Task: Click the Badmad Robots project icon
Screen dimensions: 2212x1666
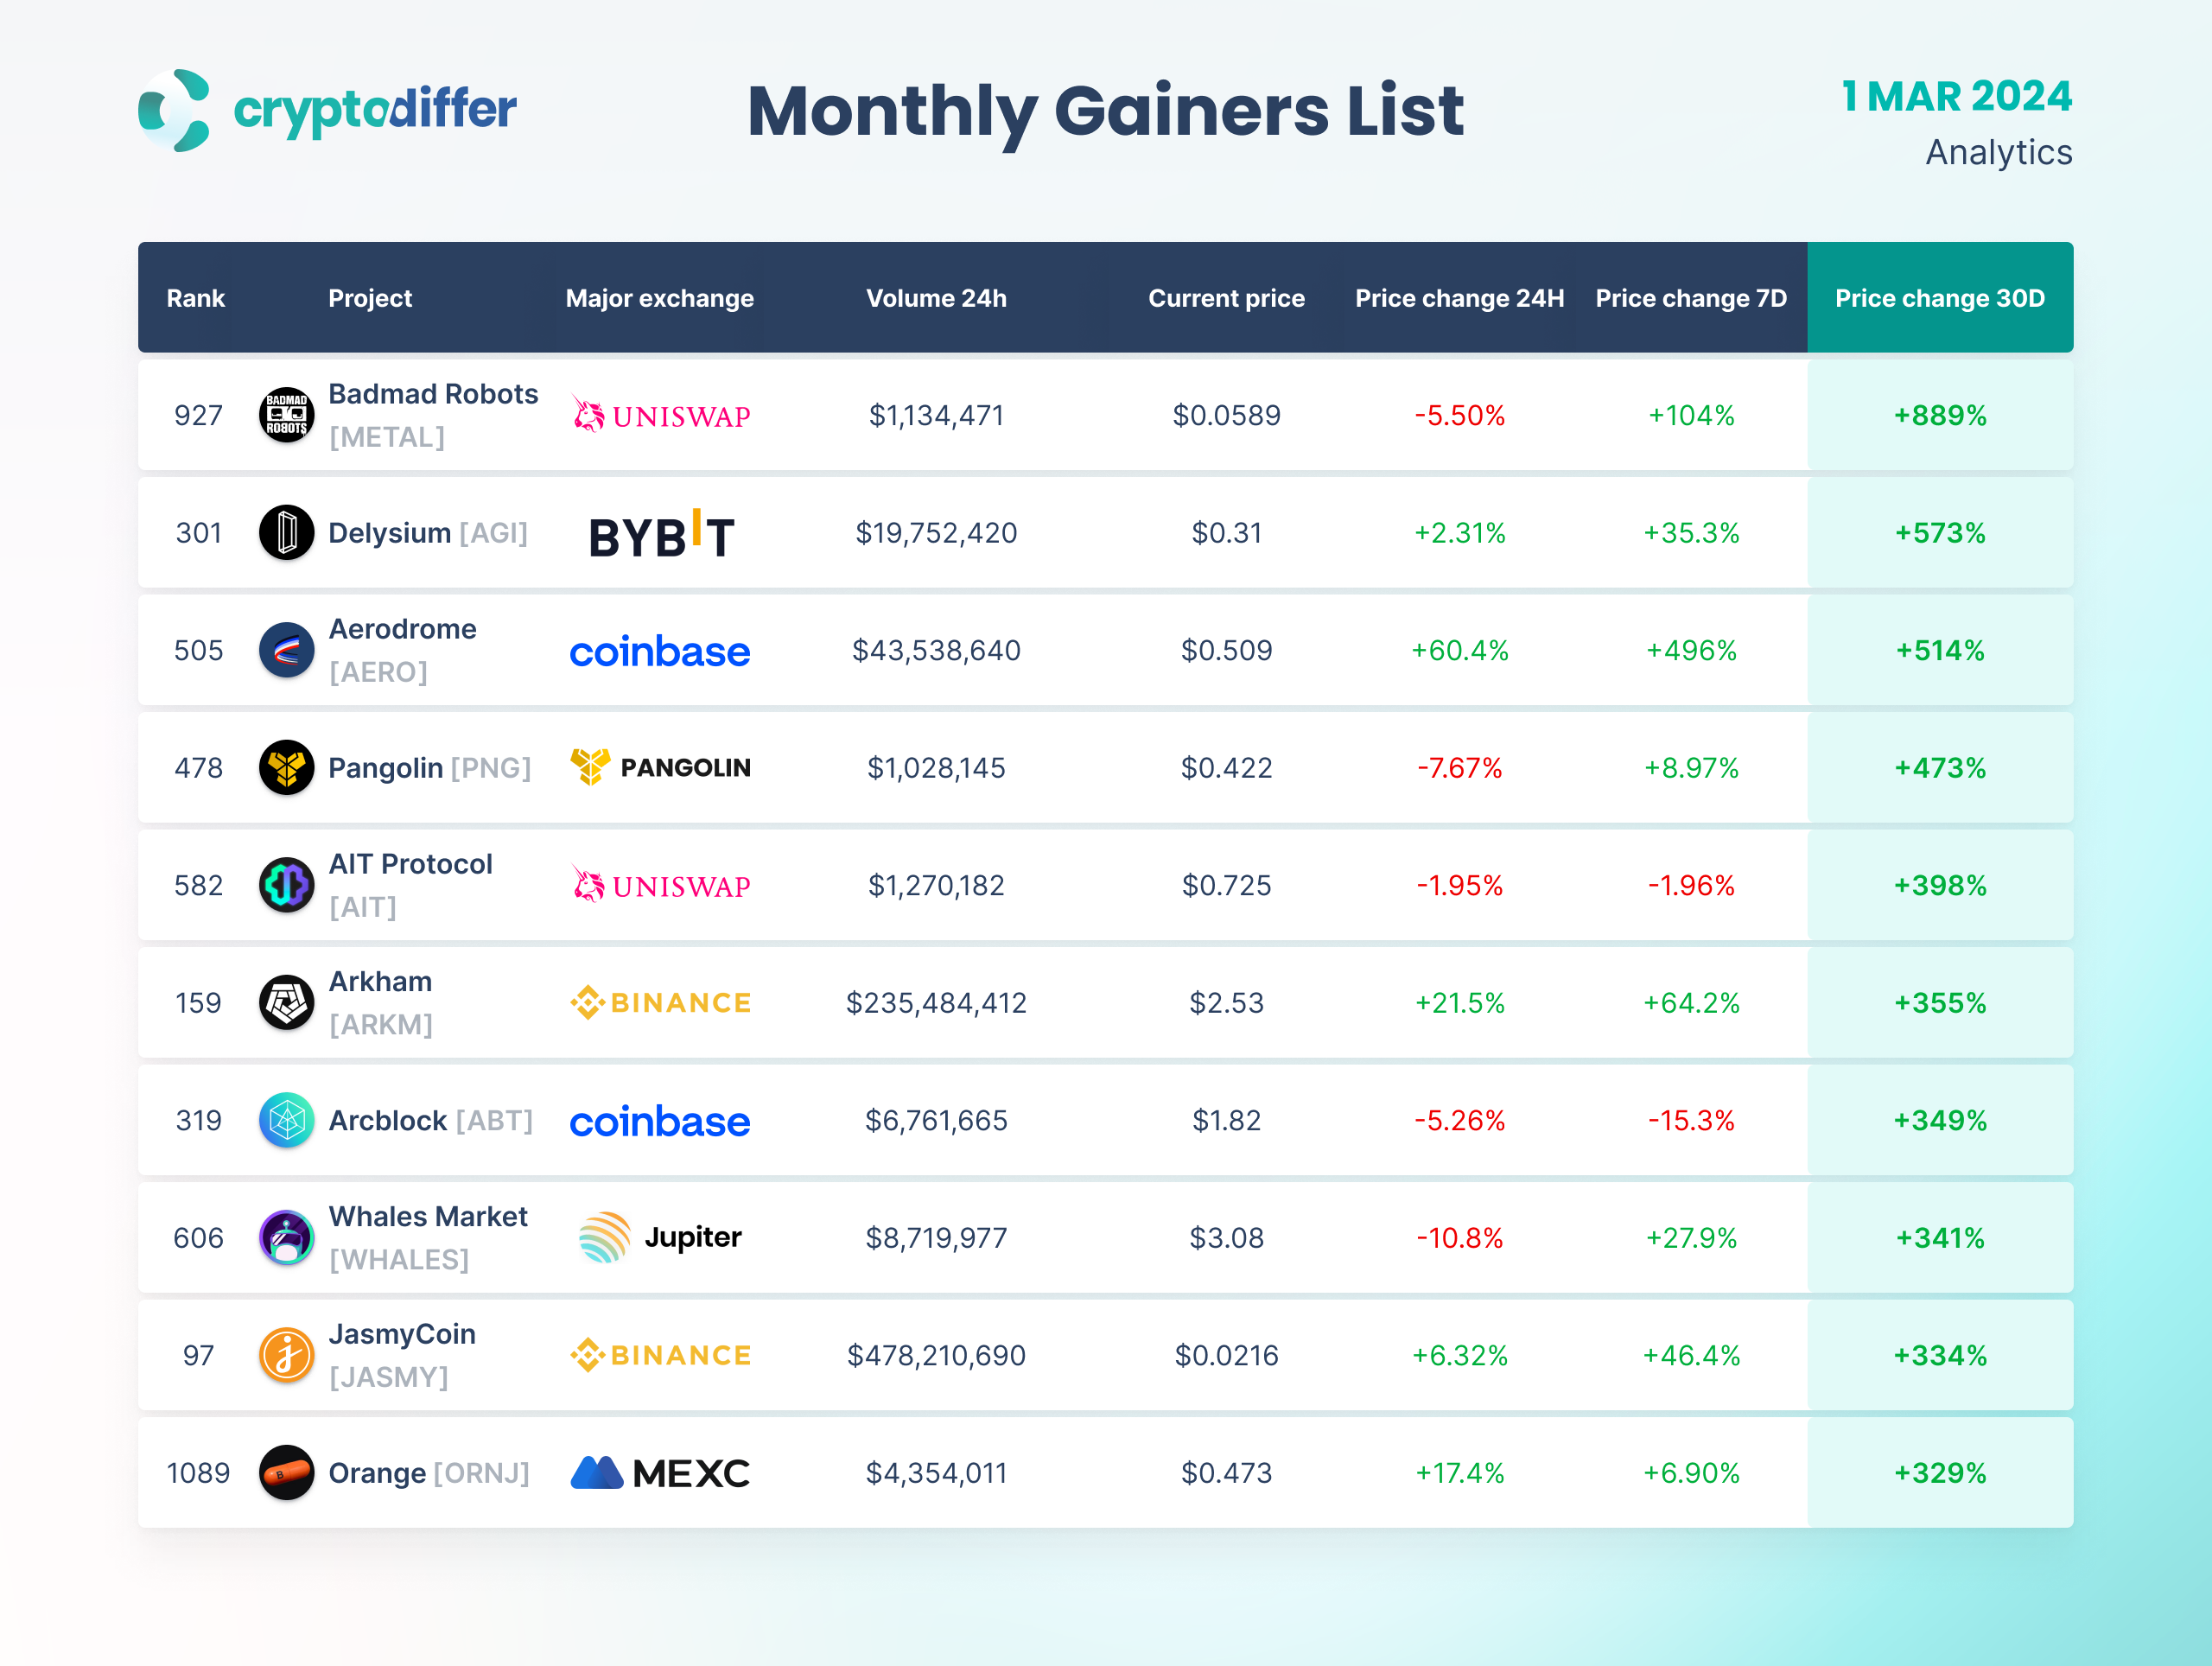Action: pyautogui.click(x=286, y=415)
